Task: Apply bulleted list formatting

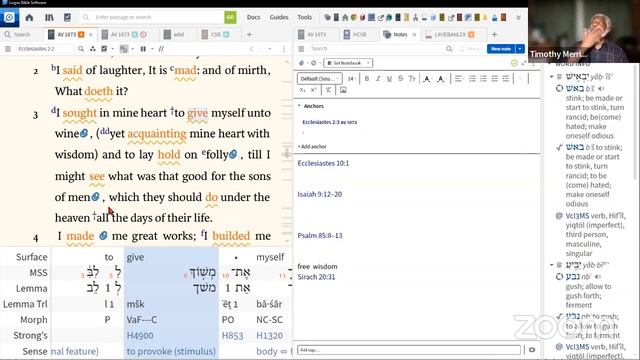Action: [472, 78]
